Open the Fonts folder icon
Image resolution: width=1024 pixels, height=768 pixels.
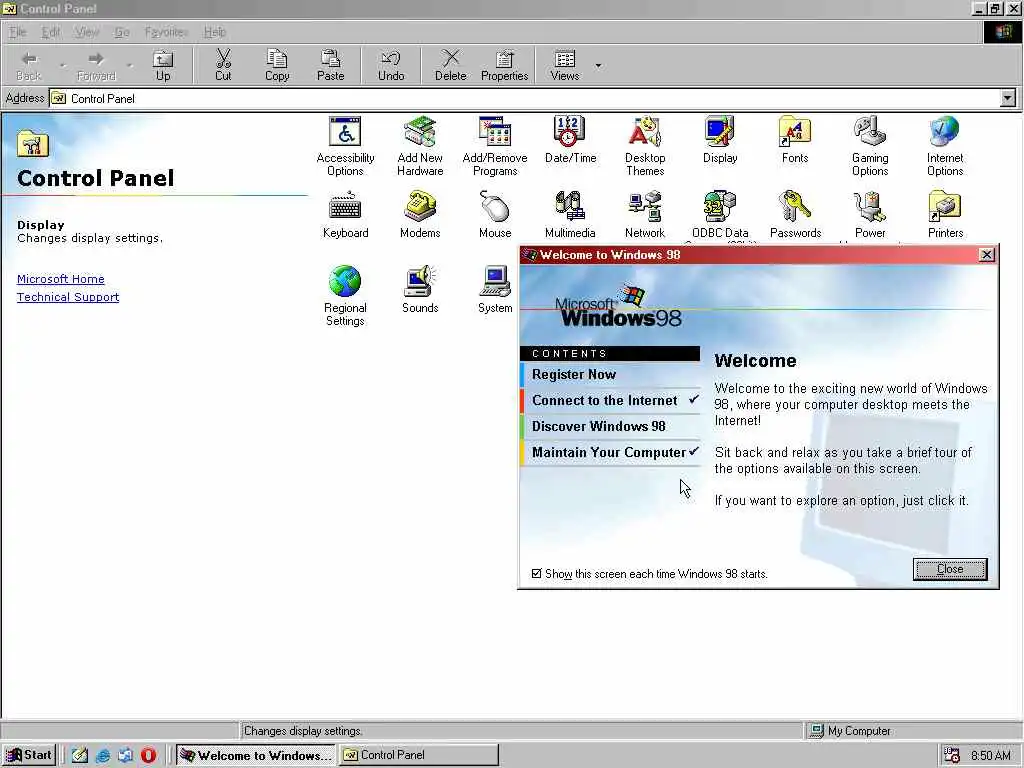point(795,140)
